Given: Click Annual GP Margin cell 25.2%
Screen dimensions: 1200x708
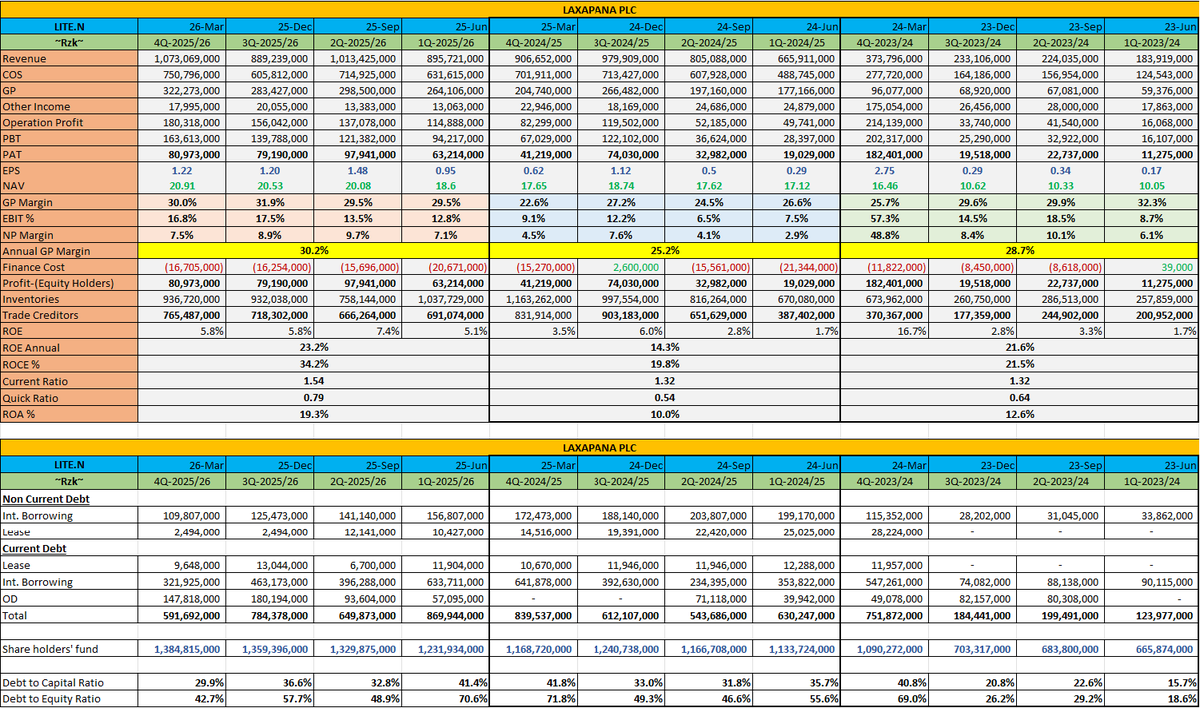Looking at the screenshot, I should [665, 250].
